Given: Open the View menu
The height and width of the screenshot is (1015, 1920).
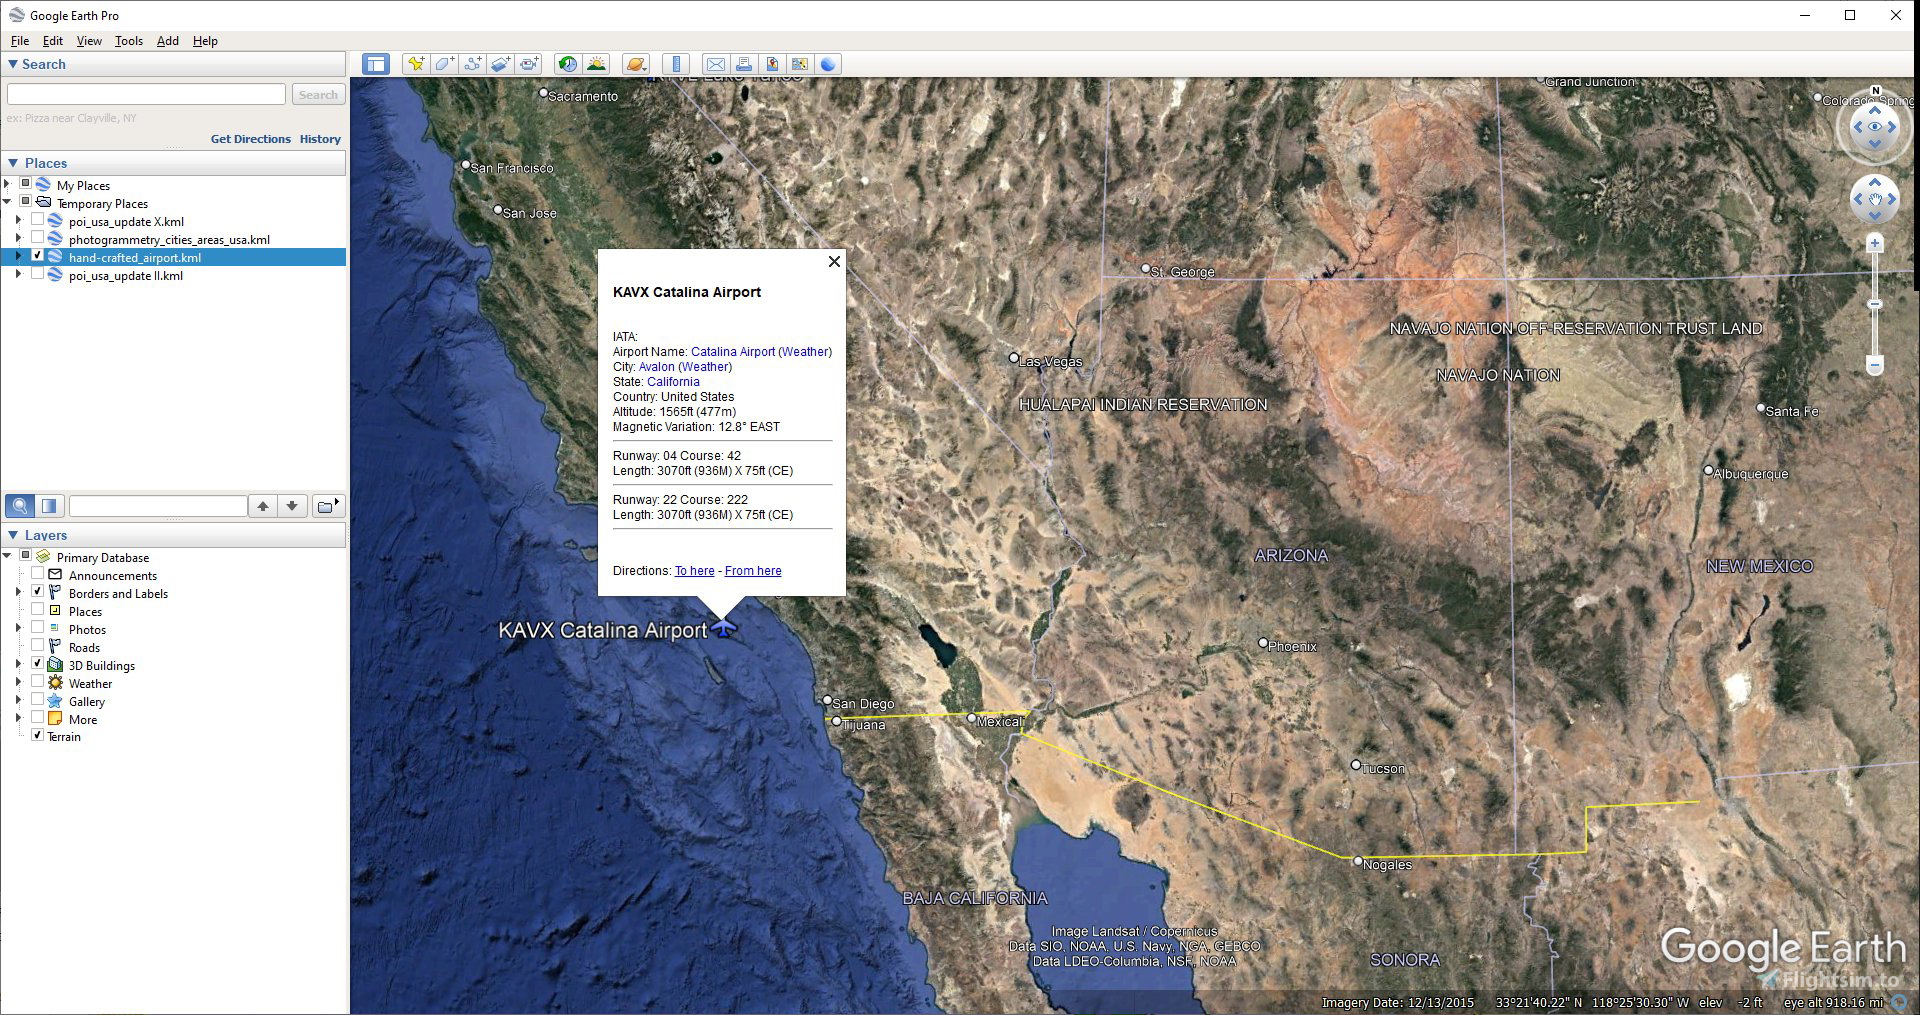Looking at the screenshot, I should (x=89, y=41).
